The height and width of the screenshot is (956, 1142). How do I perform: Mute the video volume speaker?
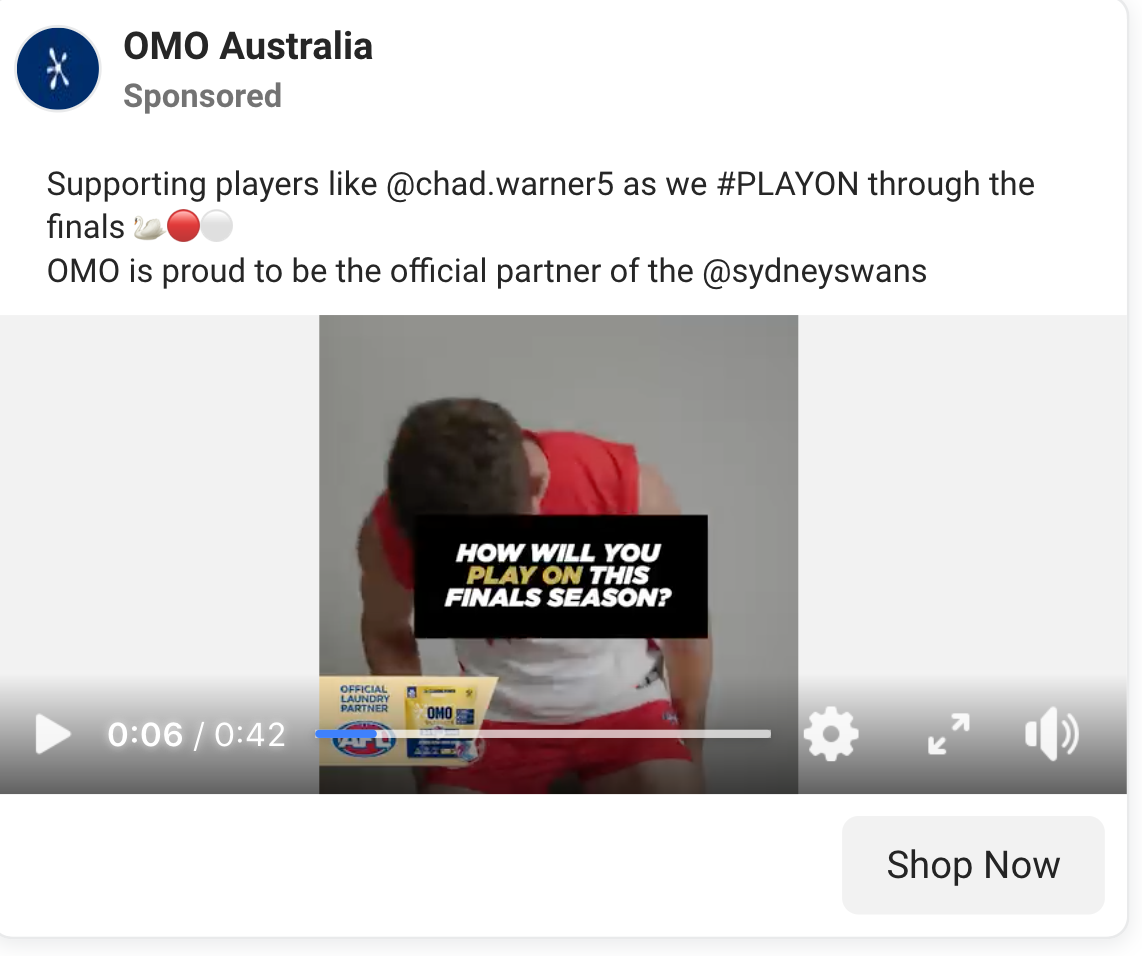[x=1052, y=734]
